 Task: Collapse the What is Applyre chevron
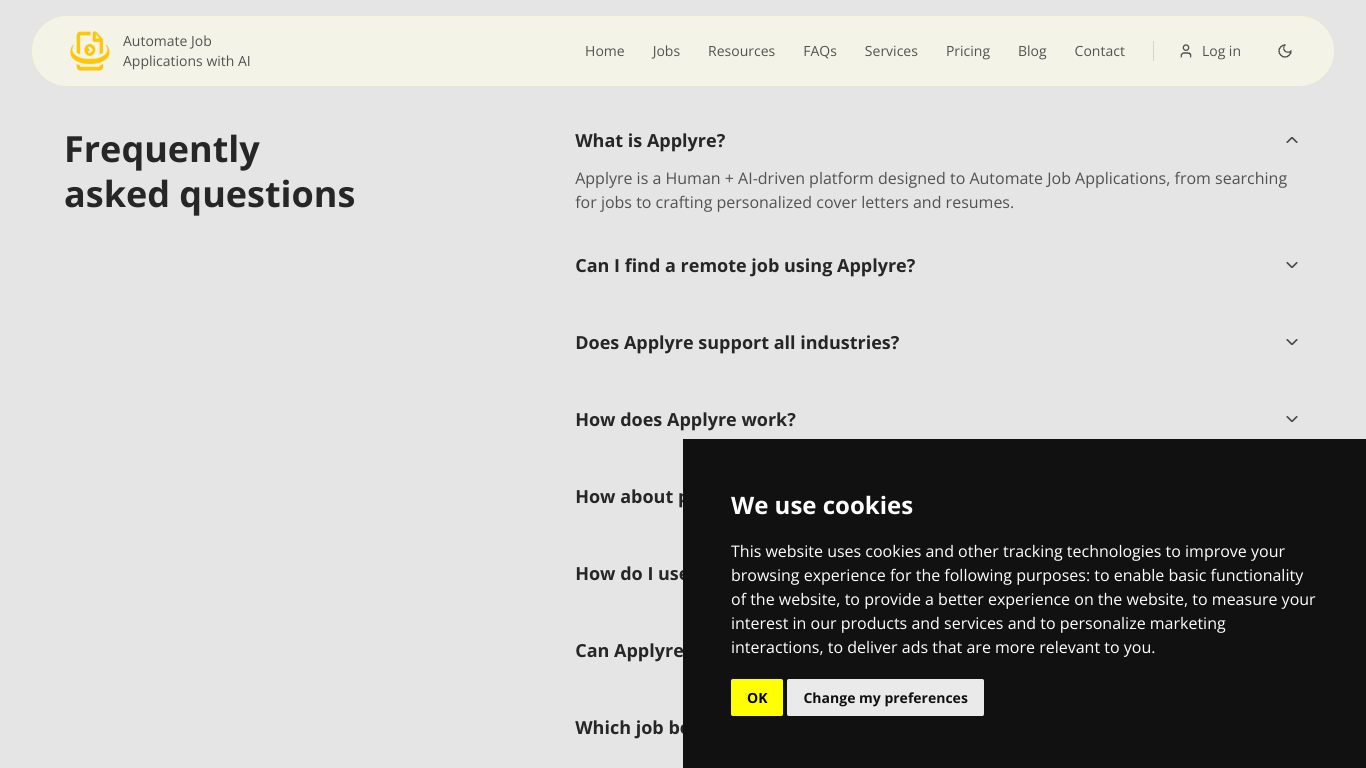pyautogui.click(x=1292, y=140)
